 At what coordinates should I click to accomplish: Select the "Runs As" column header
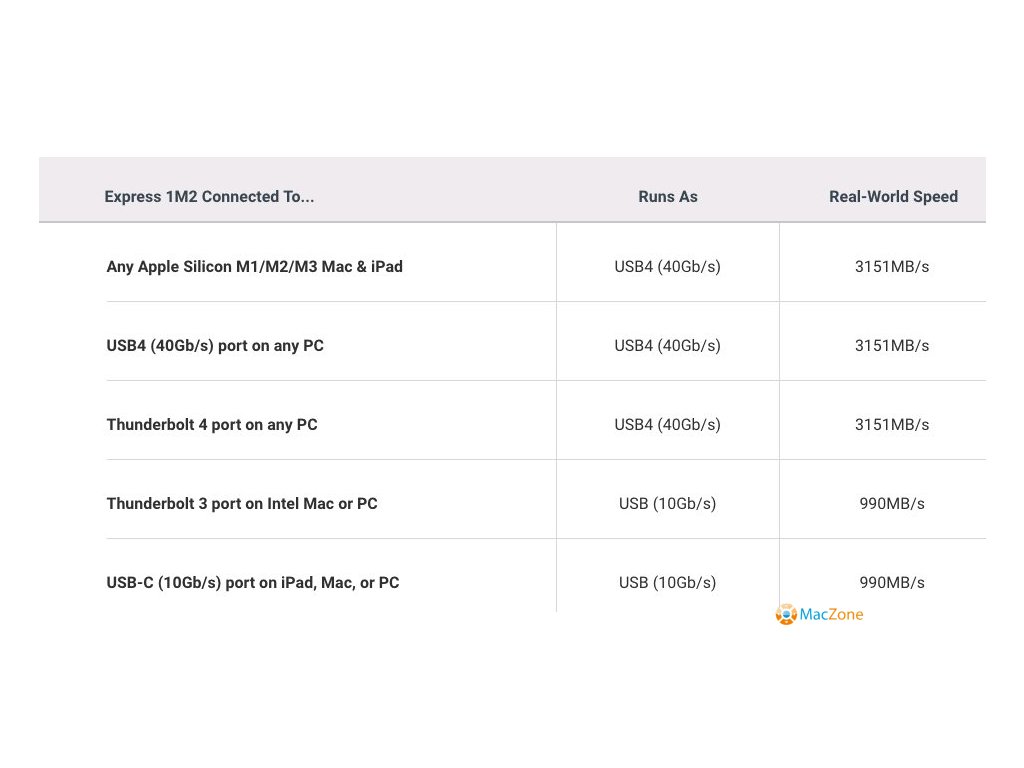tap(668, 197)
